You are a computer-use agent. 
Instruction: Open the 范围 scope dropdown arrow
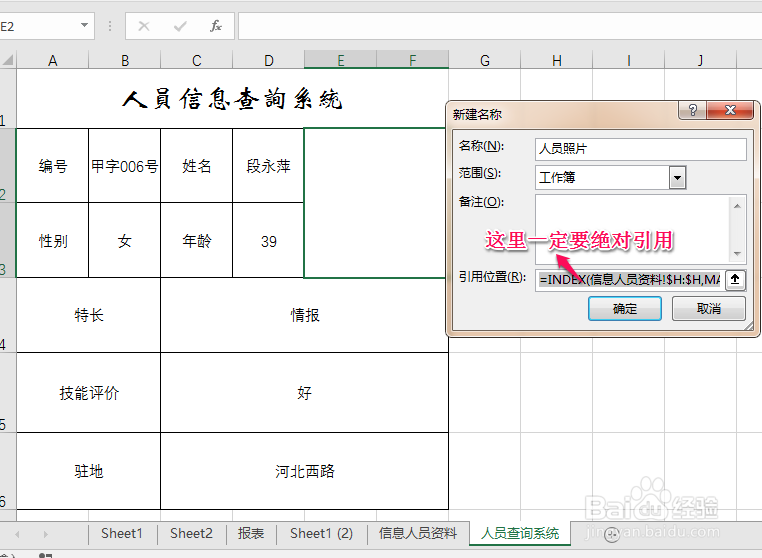point(677,177)
